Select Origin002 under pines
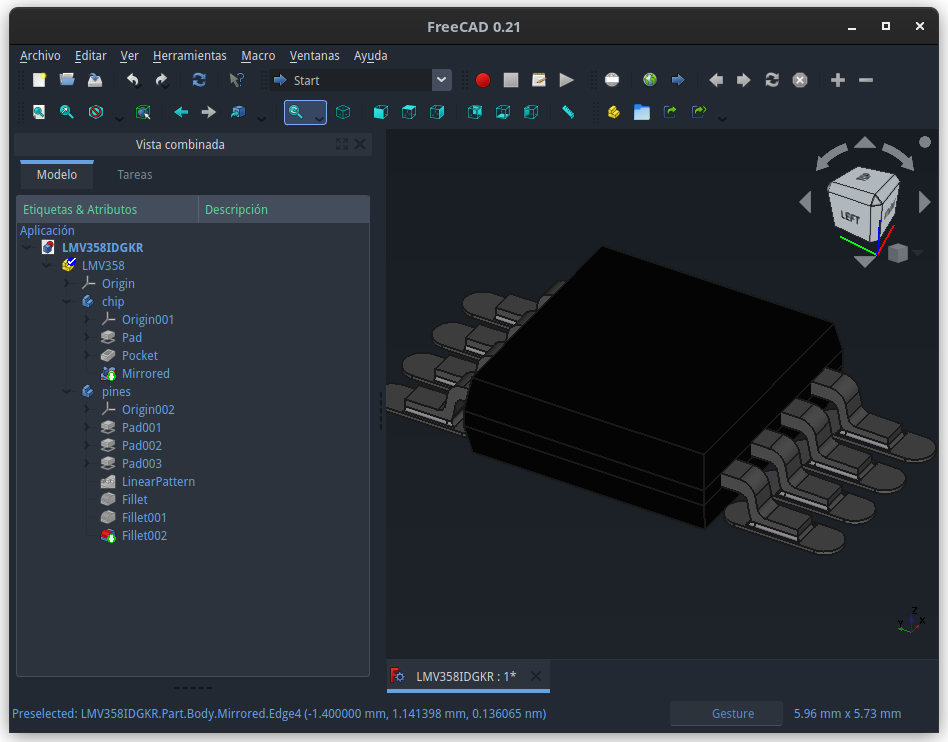Screen dimensions: 948x742 [x=148, y=409]
